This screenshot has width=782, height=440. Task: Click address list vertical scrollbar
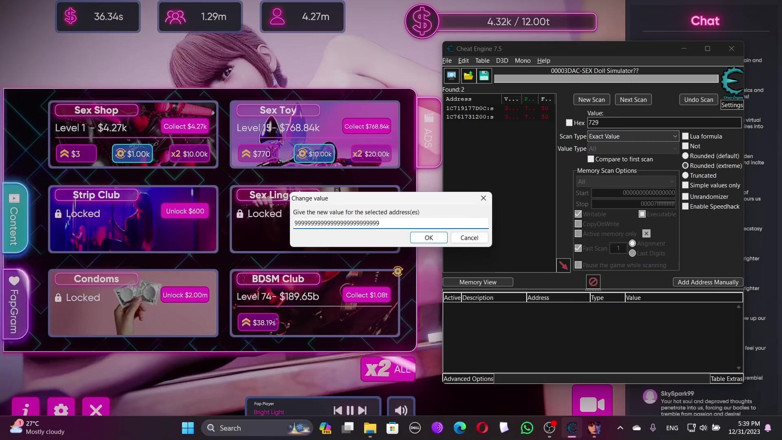click(739, 337)
